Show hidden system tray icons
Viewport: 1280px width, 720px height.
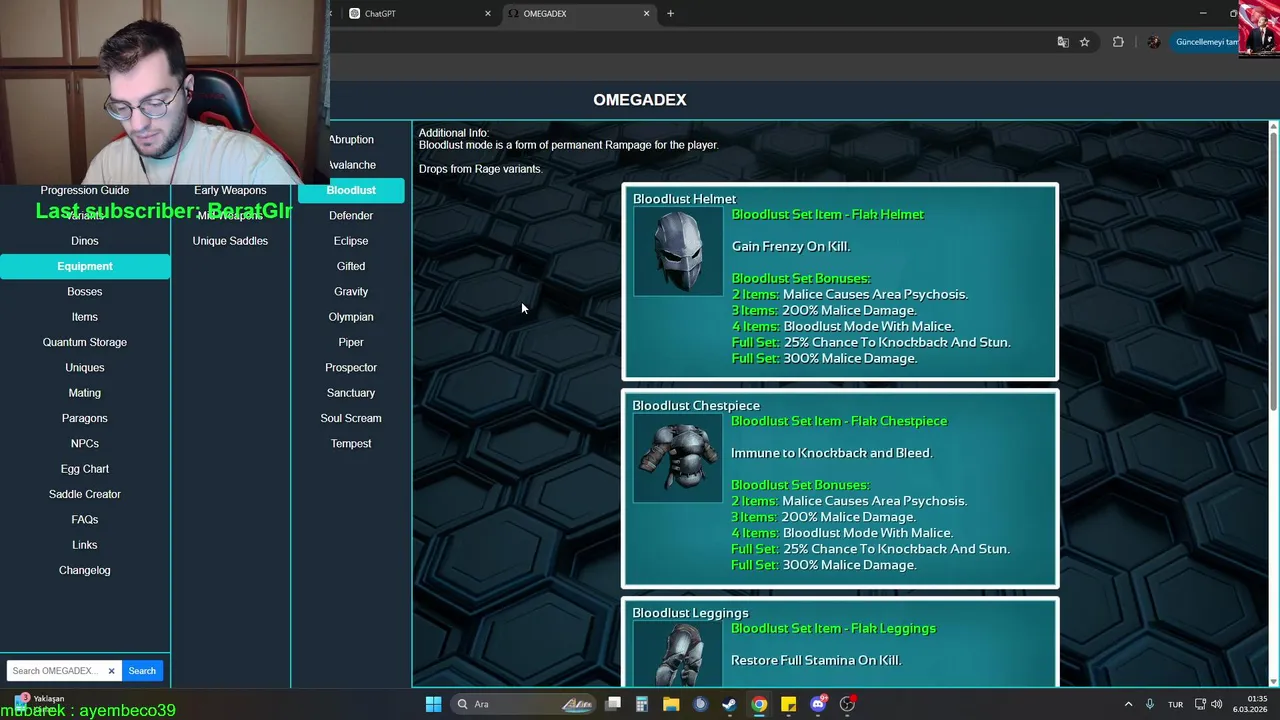click(1128, 704)
